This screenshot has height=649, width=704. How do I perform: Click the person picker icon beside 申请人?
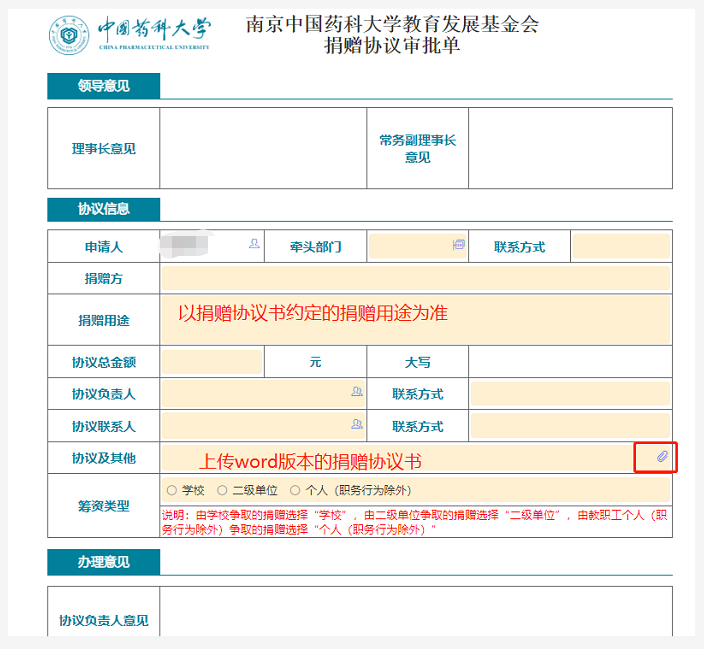tap(253, 244)
